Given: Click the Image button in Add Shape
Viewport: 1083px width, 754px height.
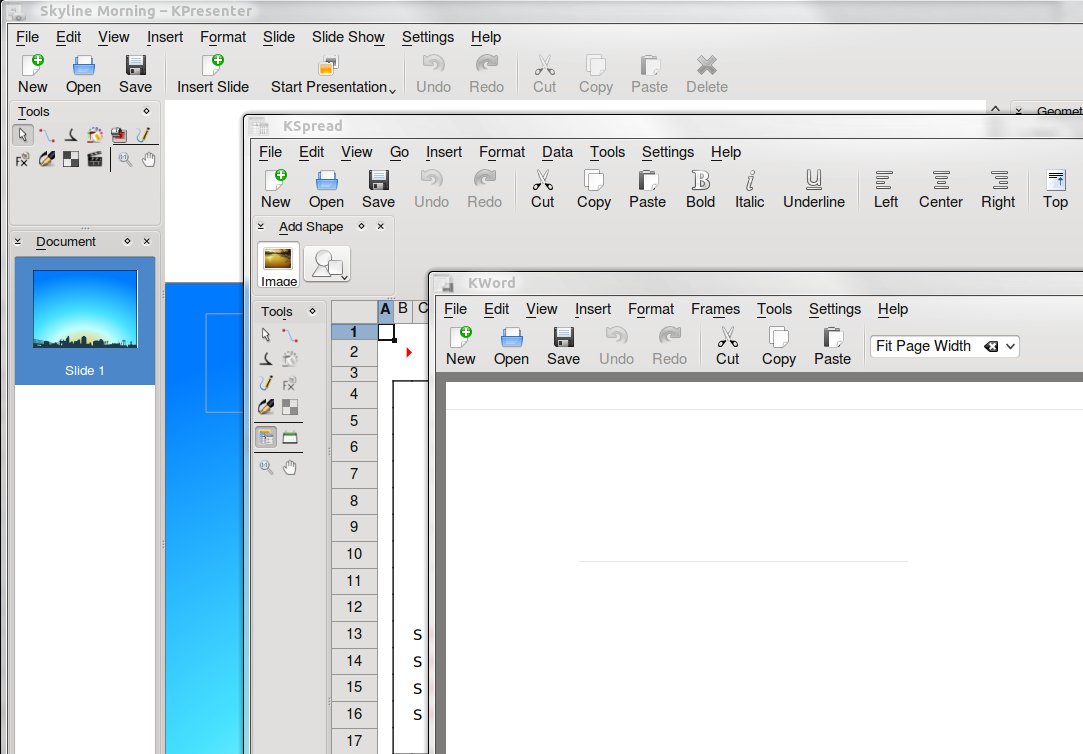Looking at the screenshot, I should pos(279,265).
